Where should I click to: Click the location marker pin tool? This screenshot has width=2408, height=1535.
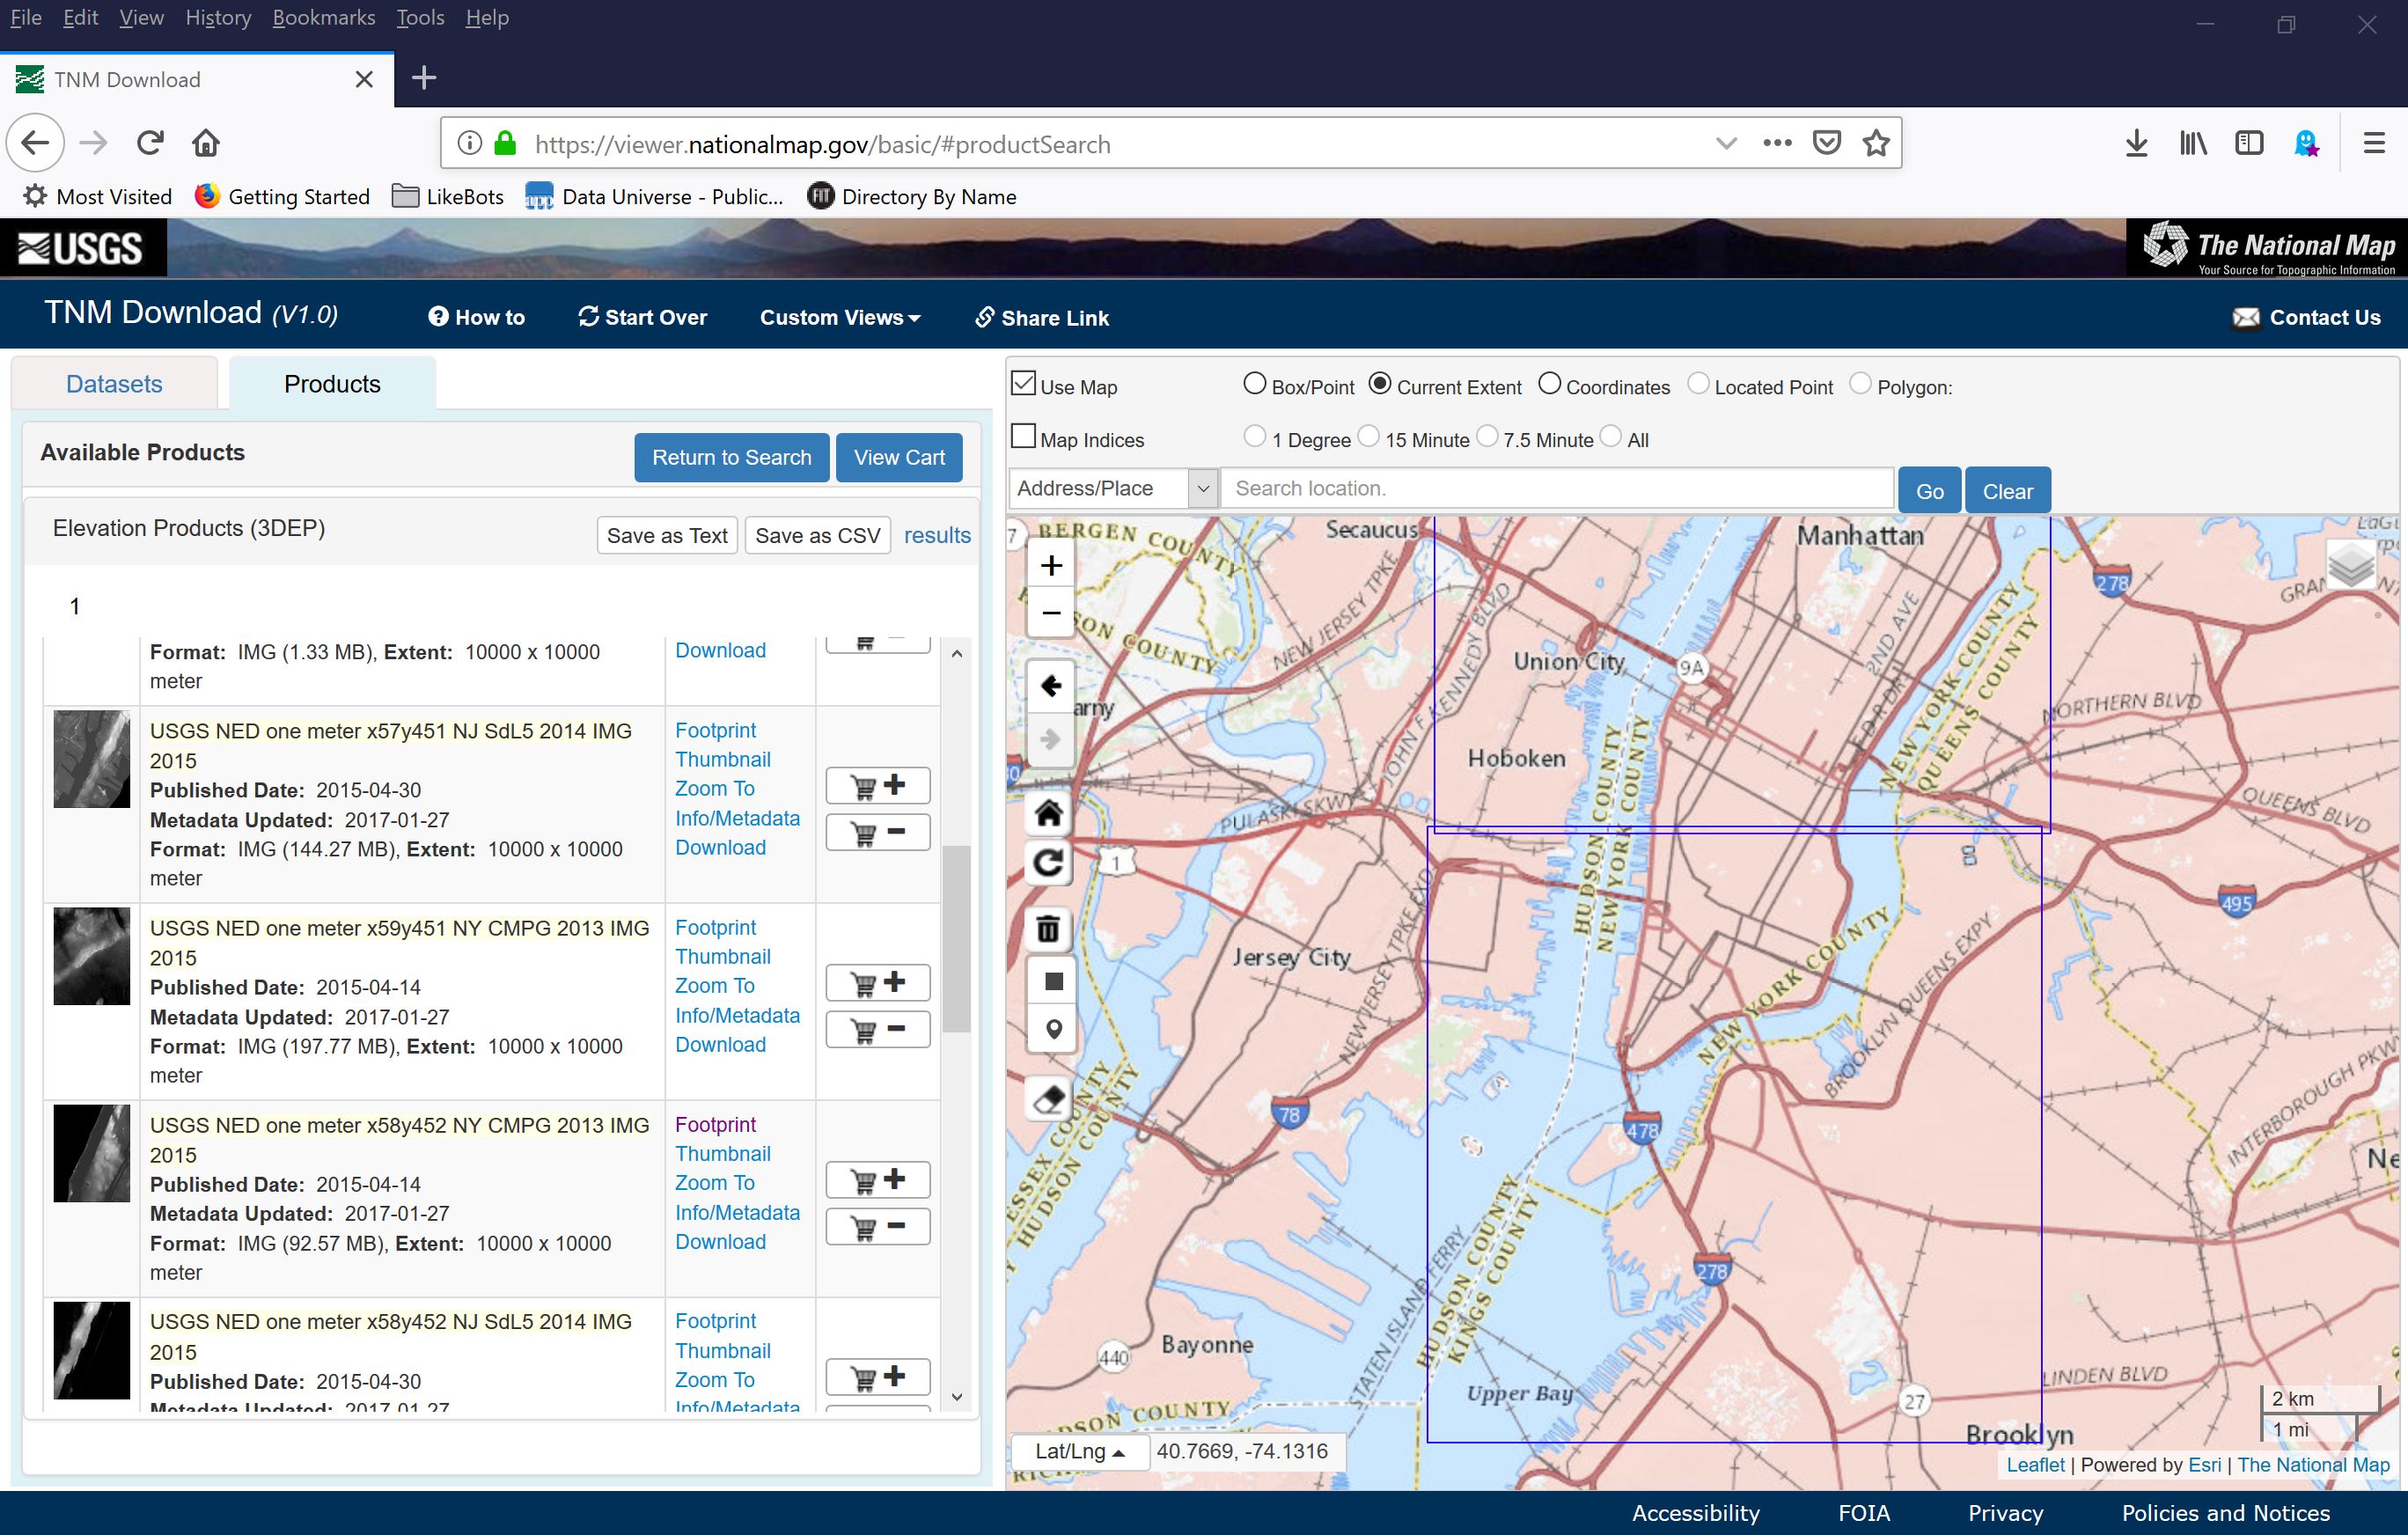1053,1029
